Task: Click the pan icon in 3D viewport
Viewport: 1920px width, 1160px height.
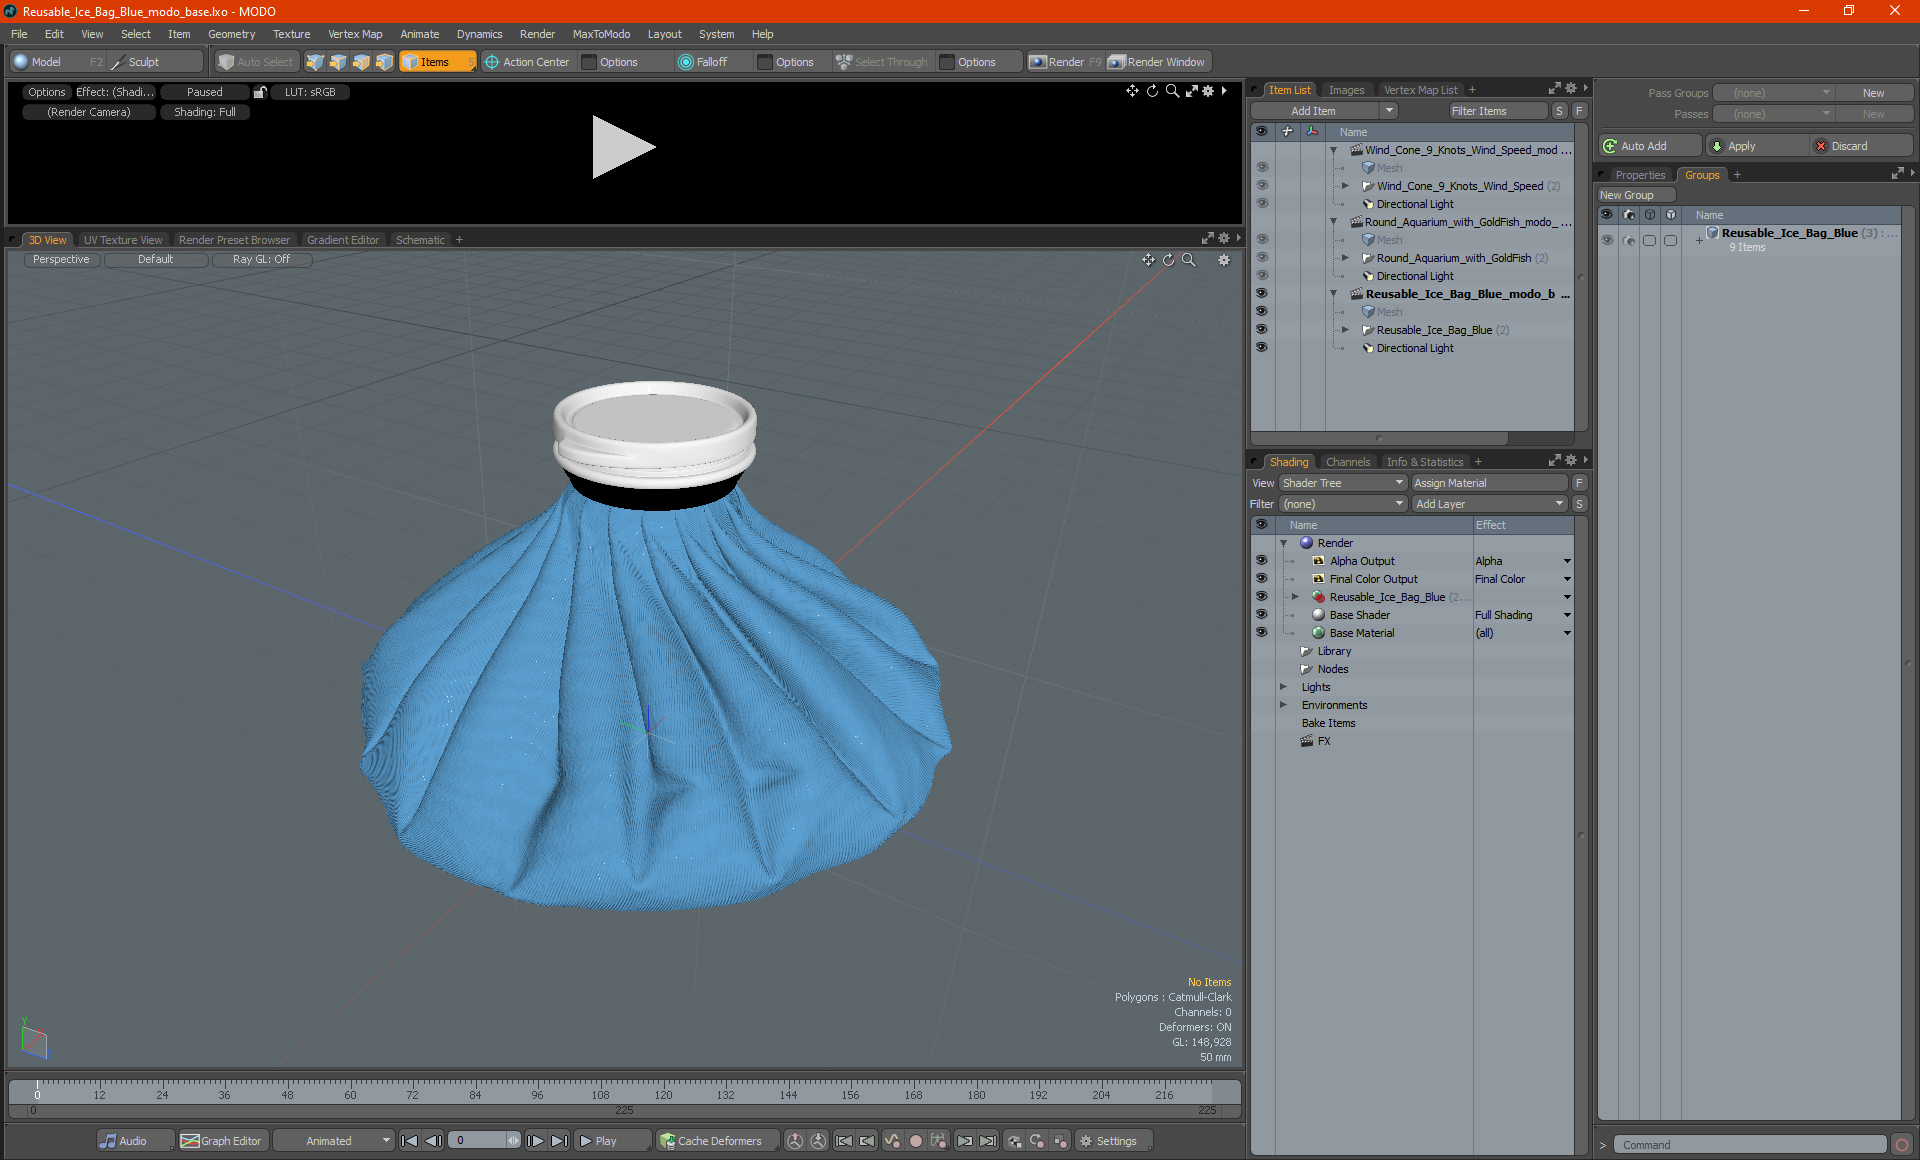Action: click(x=1148, y=260)
